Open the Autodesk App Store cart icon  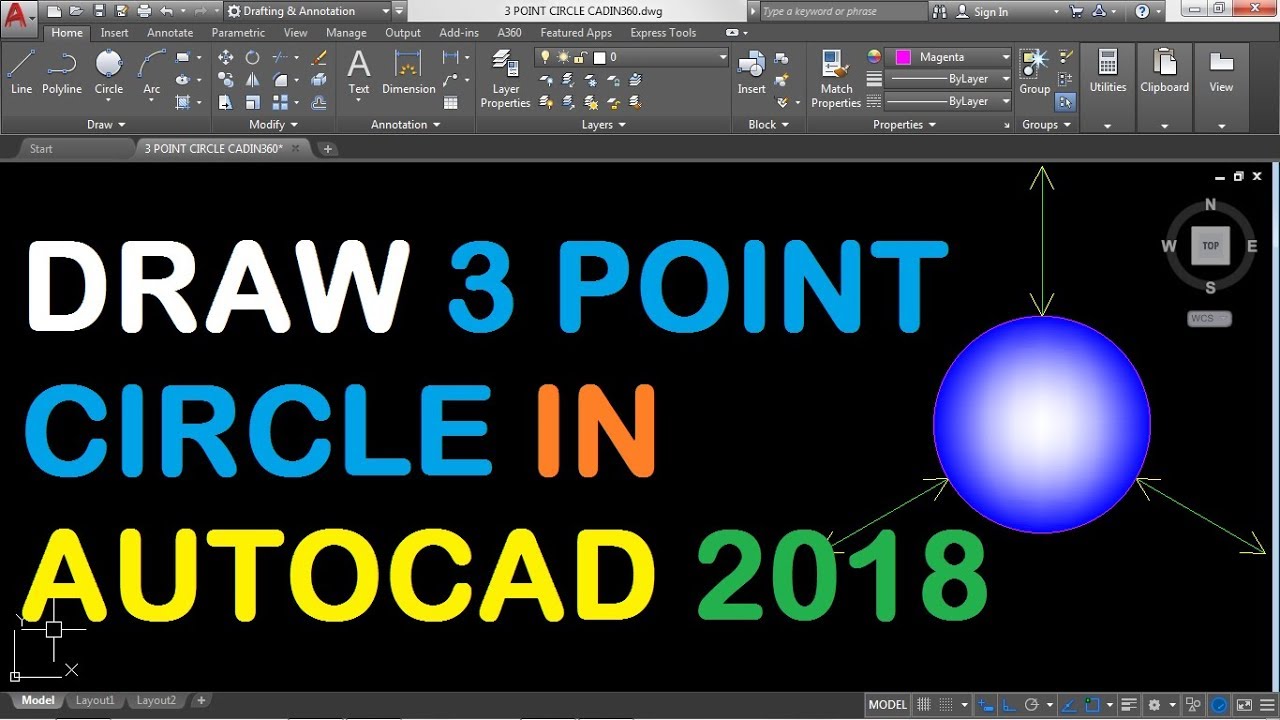[x=1076, y=11]
